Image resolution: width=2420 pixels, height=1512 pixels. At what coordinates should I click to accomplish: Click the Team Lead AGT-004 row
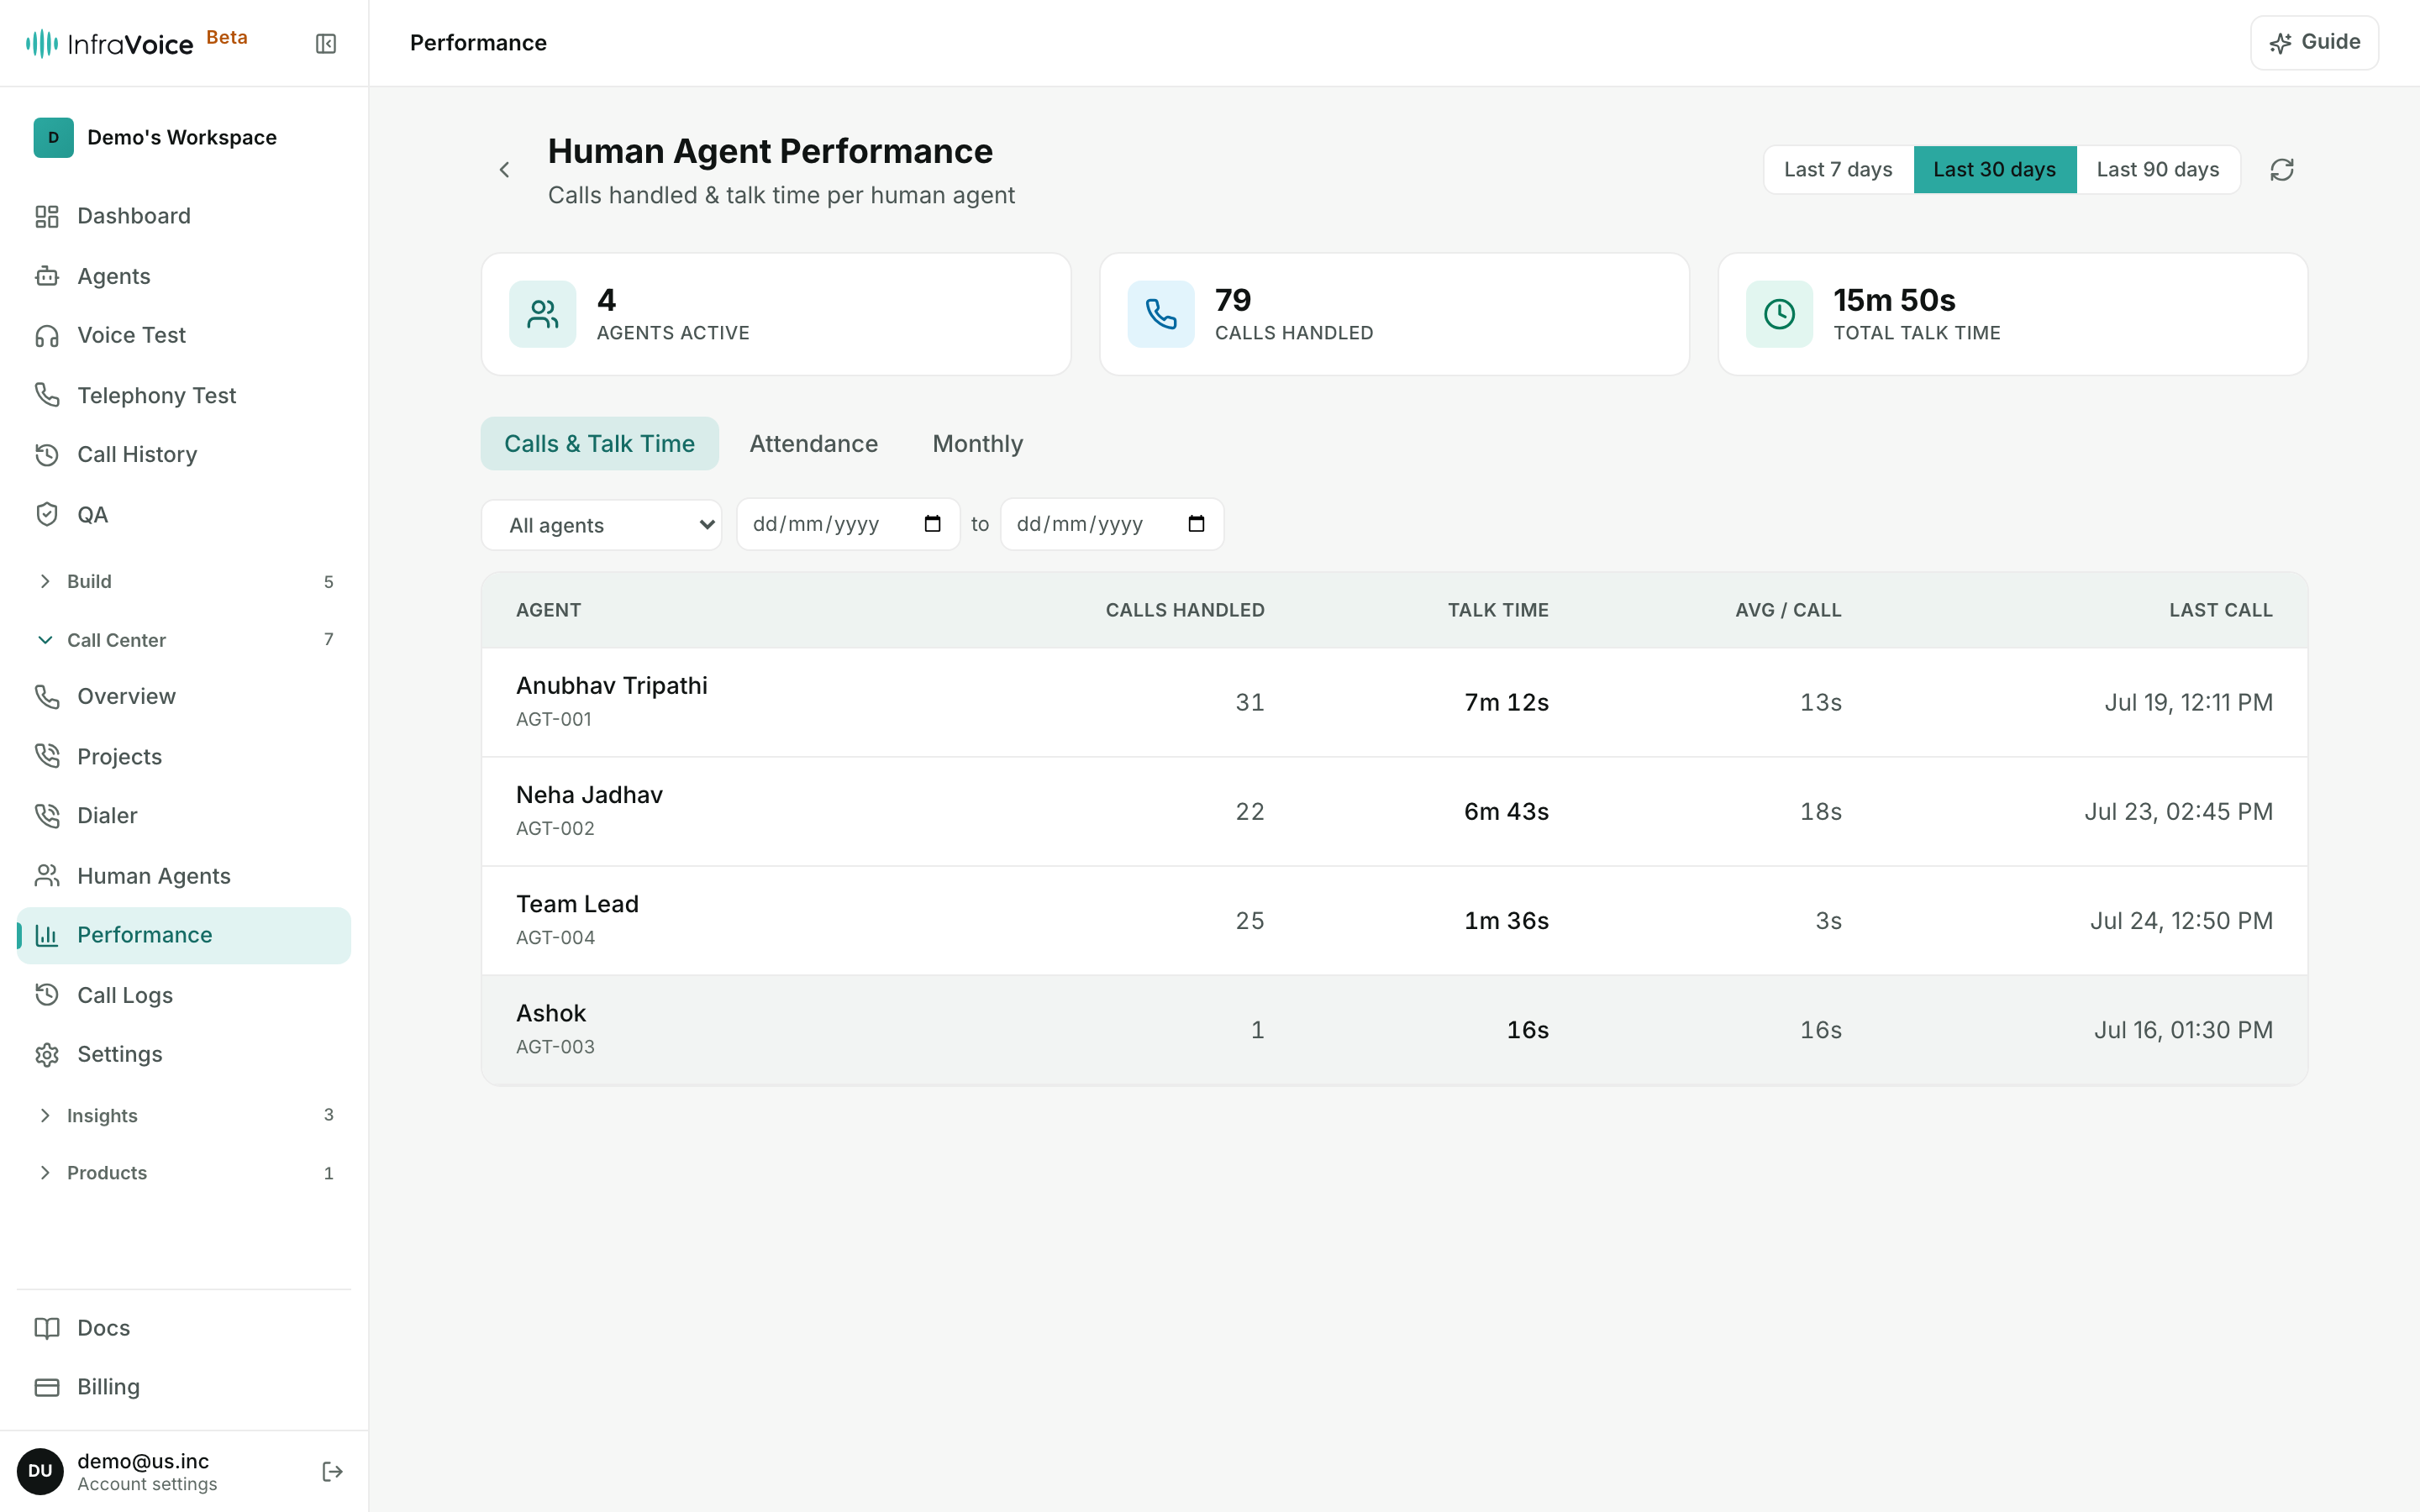1394,921
